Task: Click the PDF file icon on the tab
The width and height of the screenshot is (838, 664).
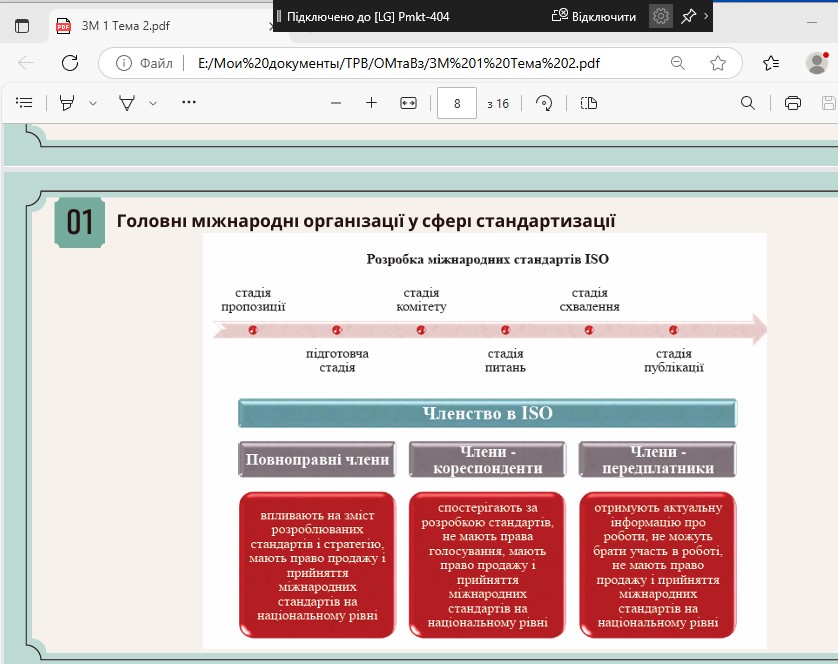Action: 64,26
